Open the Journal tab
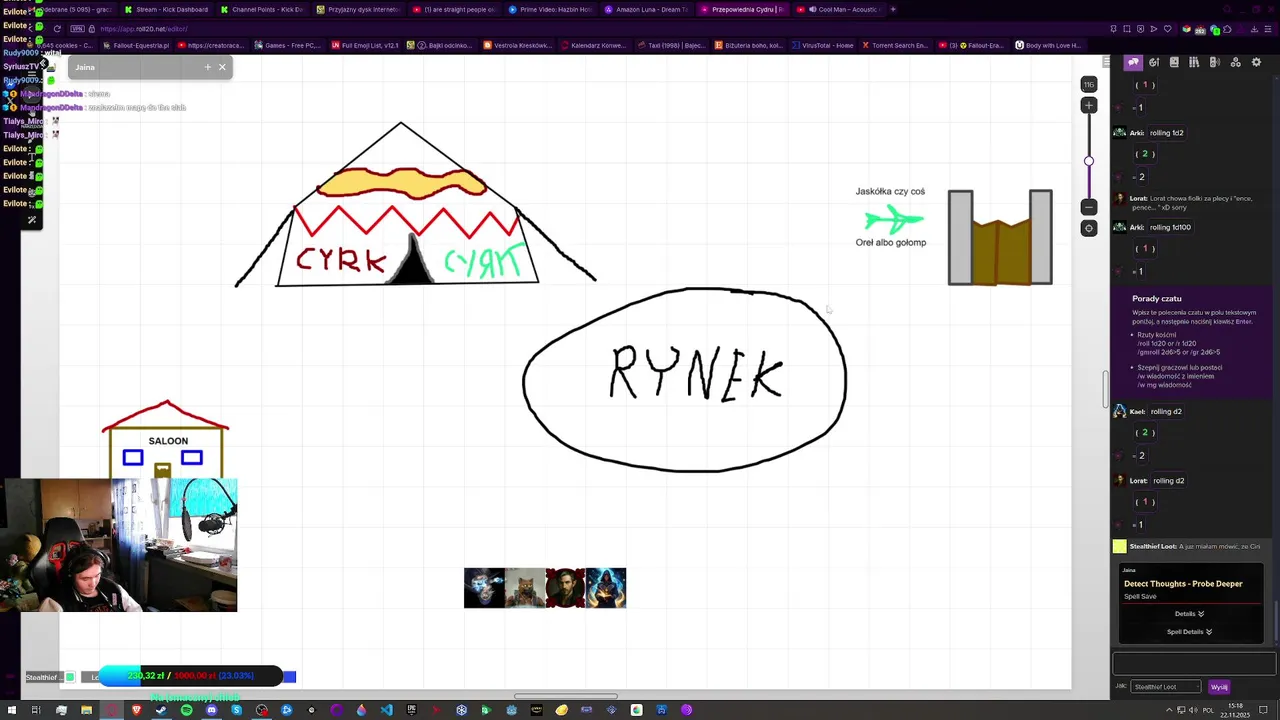1280x720 pixels. (x=1174, y=62)
